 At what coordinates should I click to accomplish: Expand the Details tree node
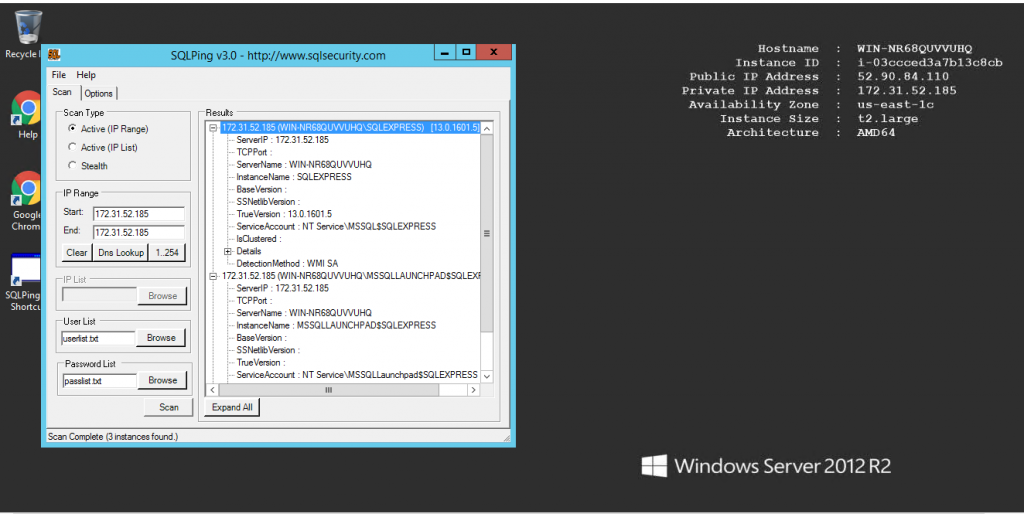pos(228,251)
